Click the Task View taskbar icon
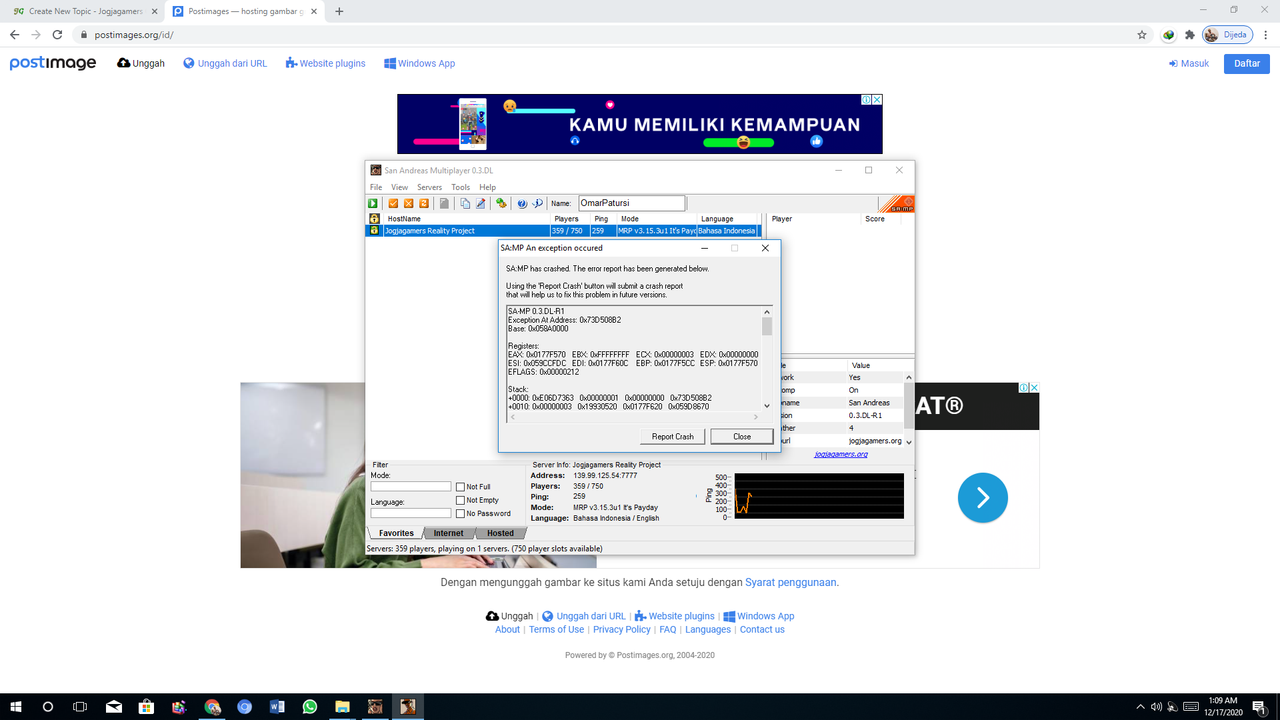This screenshot has width=1280, height=720. [80, 706]
